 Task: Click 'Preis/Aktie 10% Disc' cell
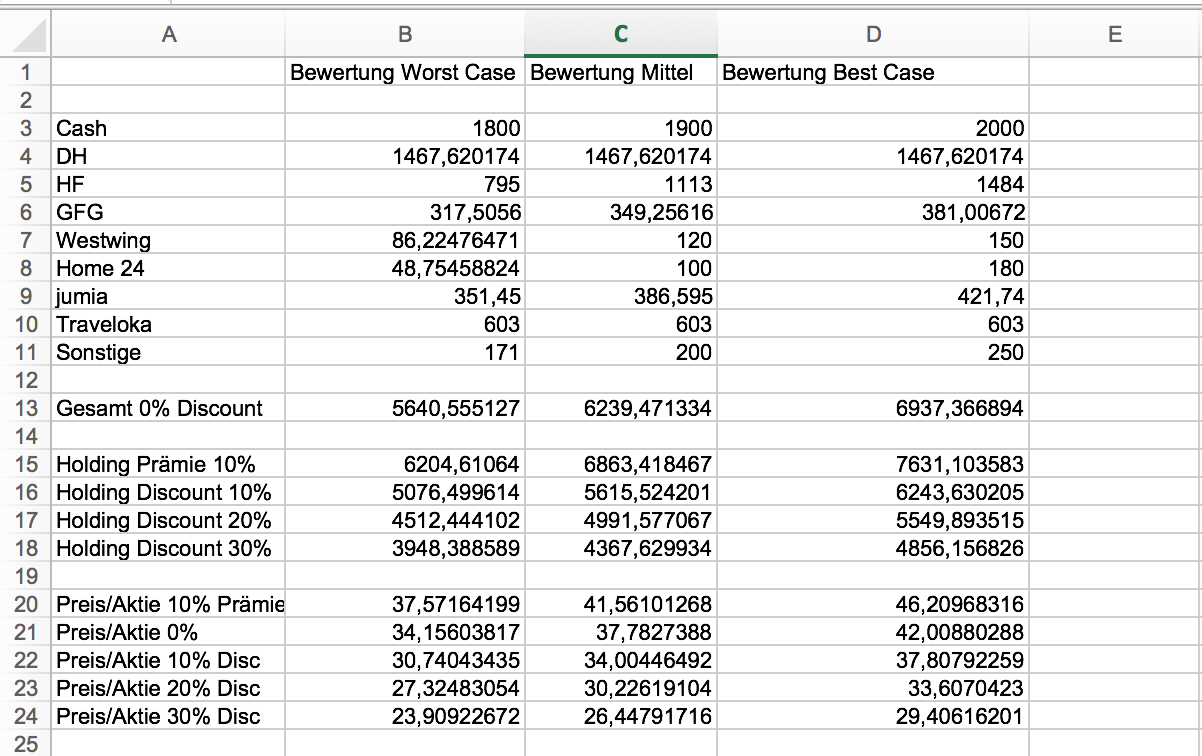pos(168,660)
